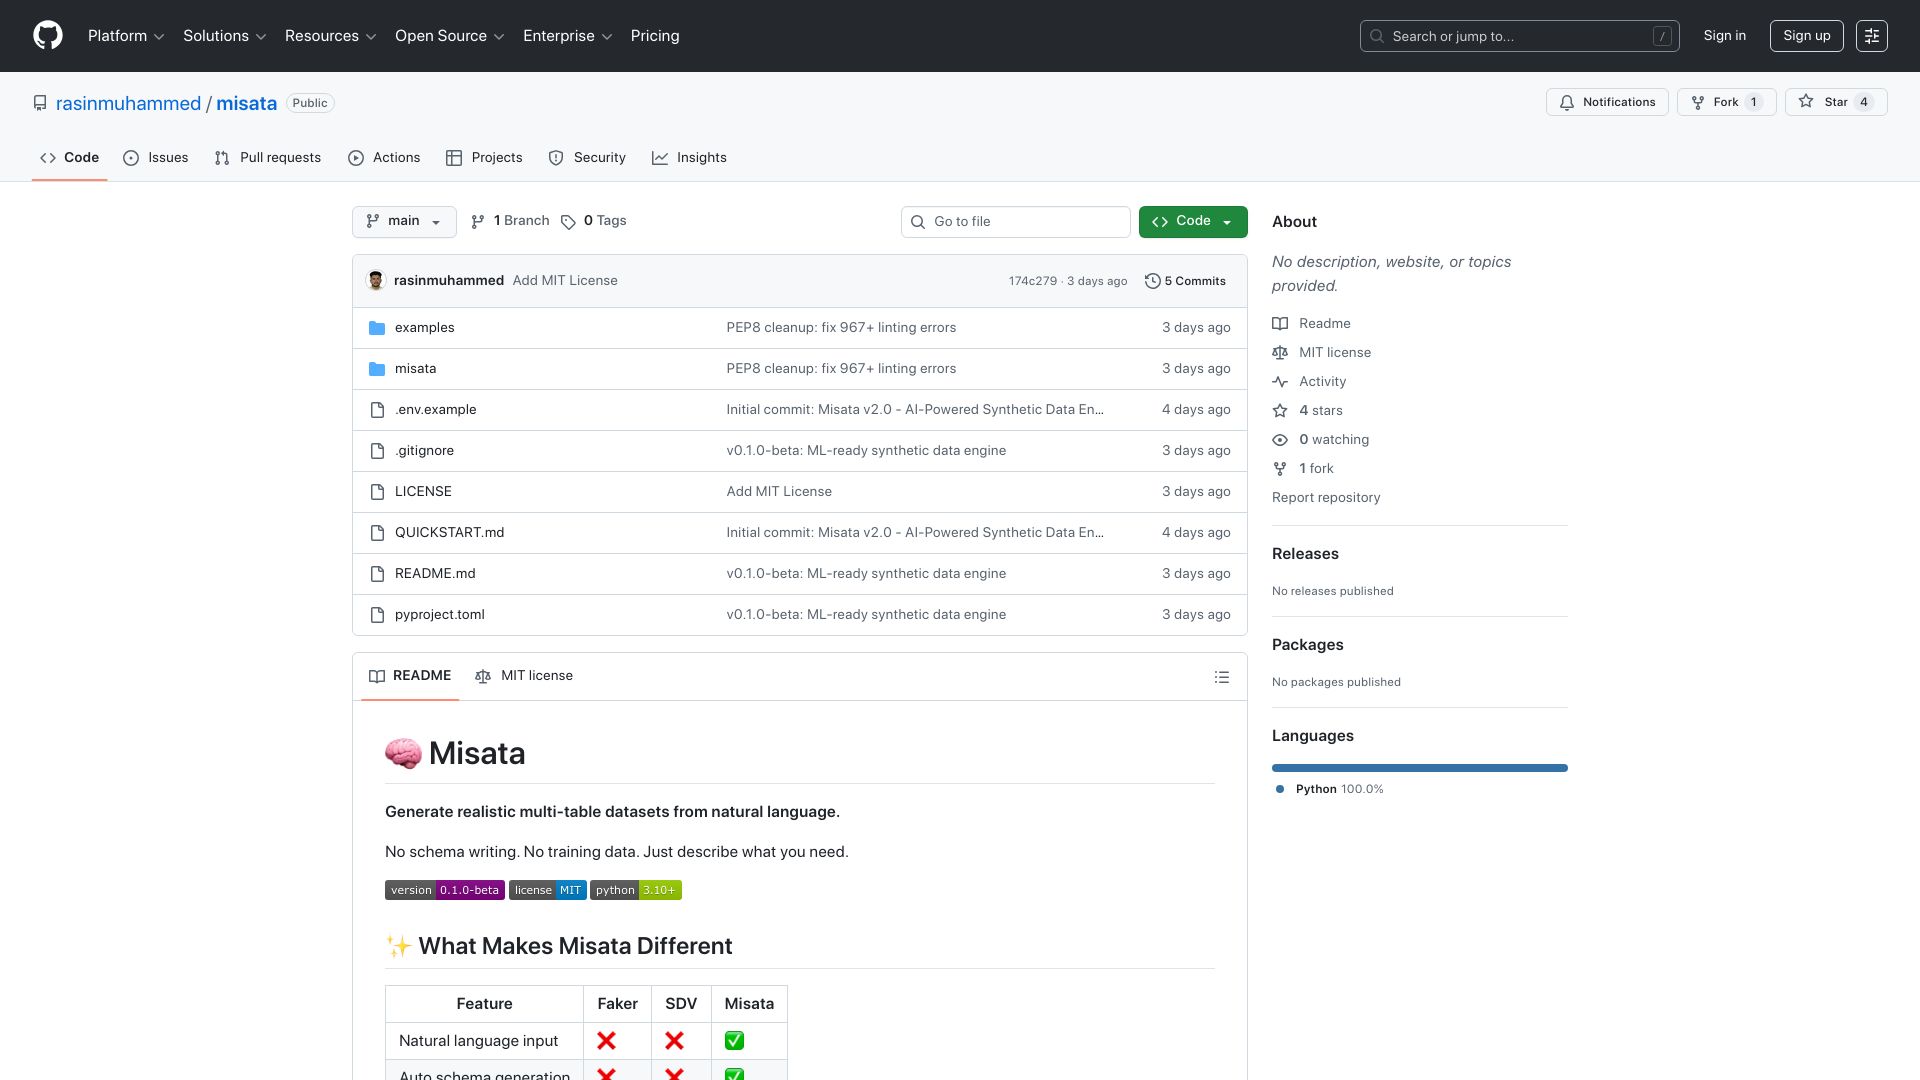Open the Pull requests tab

[x=268, y=158]
